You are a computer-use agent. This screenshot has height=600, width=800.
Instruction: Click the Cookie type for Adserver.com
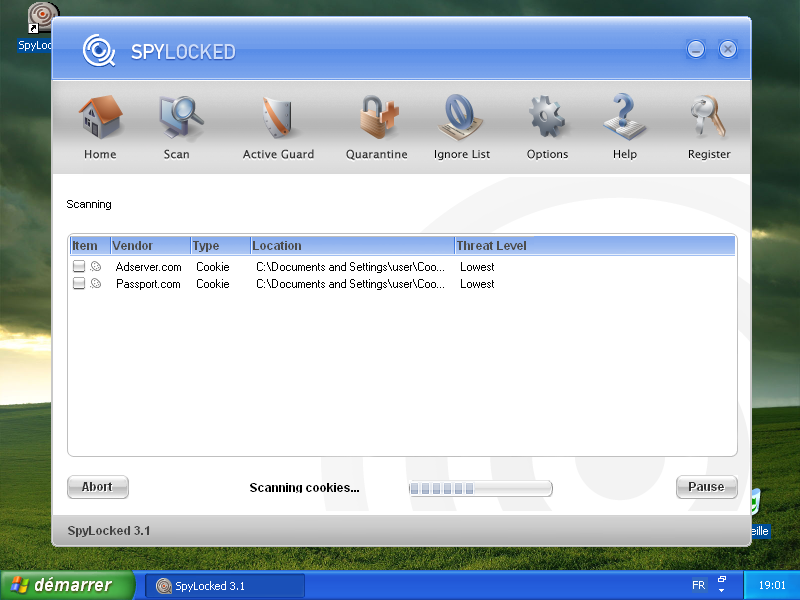[x=213, y=267]
